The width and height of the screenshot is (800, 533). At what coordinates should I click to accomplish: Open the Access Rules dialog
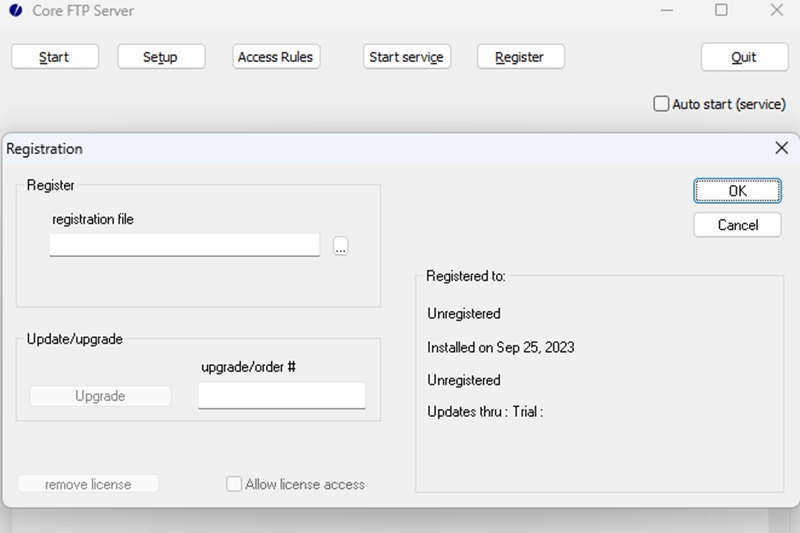(276, 57)
